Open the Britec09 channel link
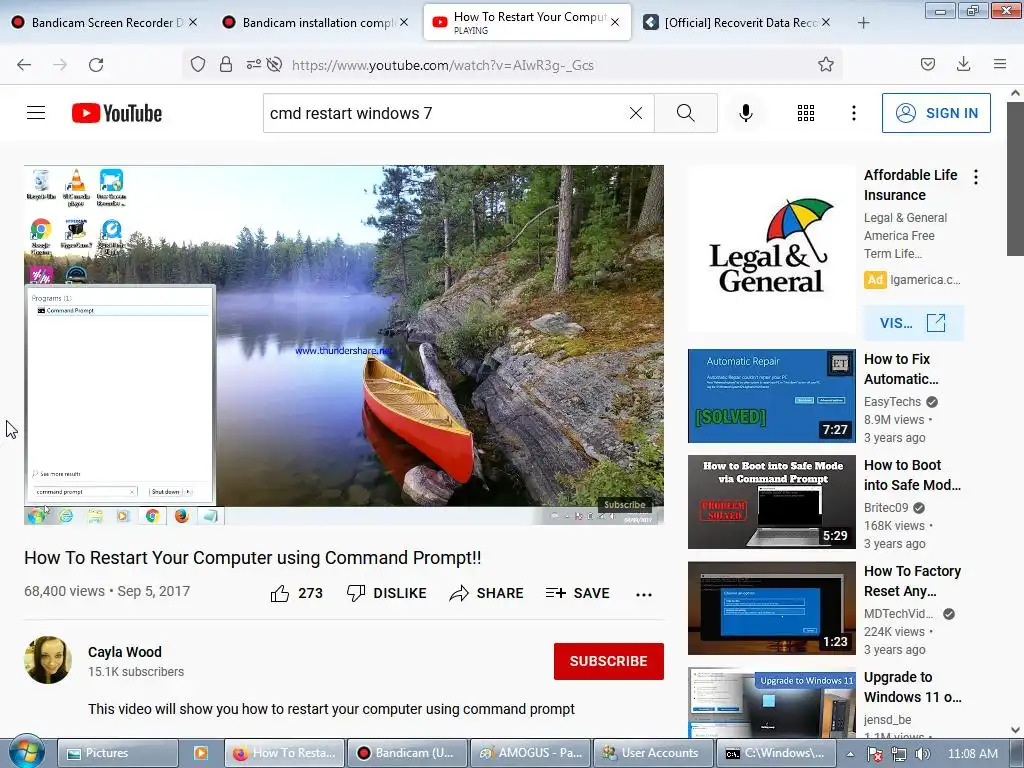The height and width of the screenshot is (768, 1024). pos(886,507)
